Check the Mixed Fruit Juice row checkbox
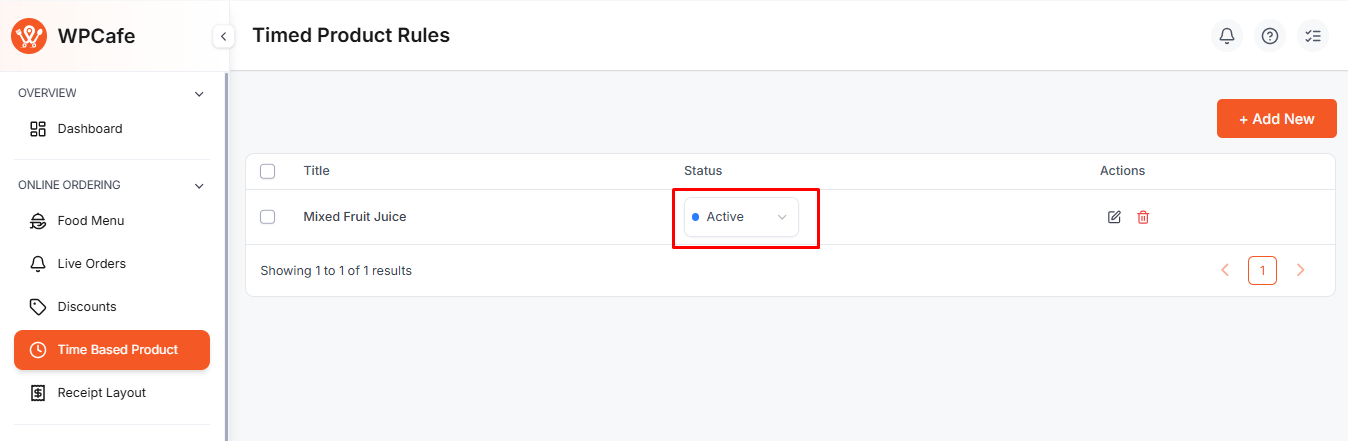 coord(267,217)
